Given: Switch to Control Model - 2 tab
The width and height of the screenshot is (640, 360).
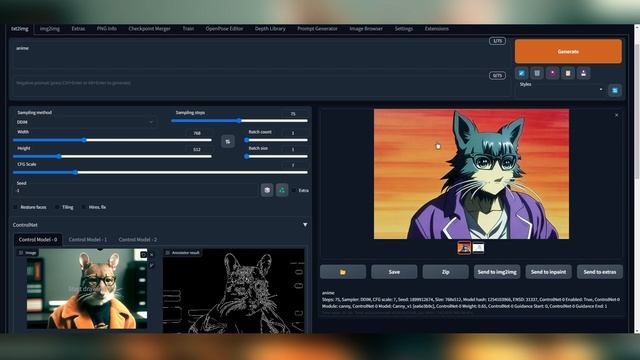Looking at the screenshot, I should [138, 240].
